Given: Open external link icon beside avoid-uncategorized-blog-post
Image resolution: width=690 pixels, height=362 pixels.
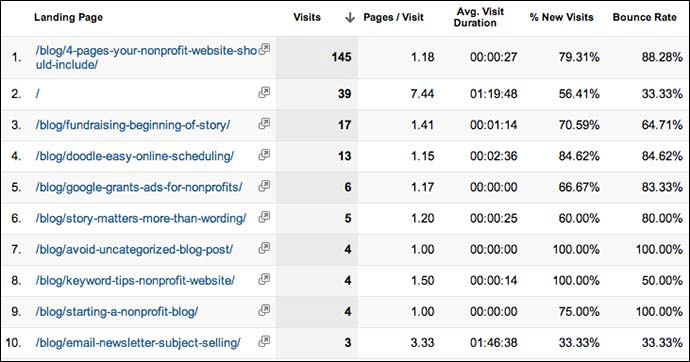Looking at the screenshot, I should click(x=264, y=248).
